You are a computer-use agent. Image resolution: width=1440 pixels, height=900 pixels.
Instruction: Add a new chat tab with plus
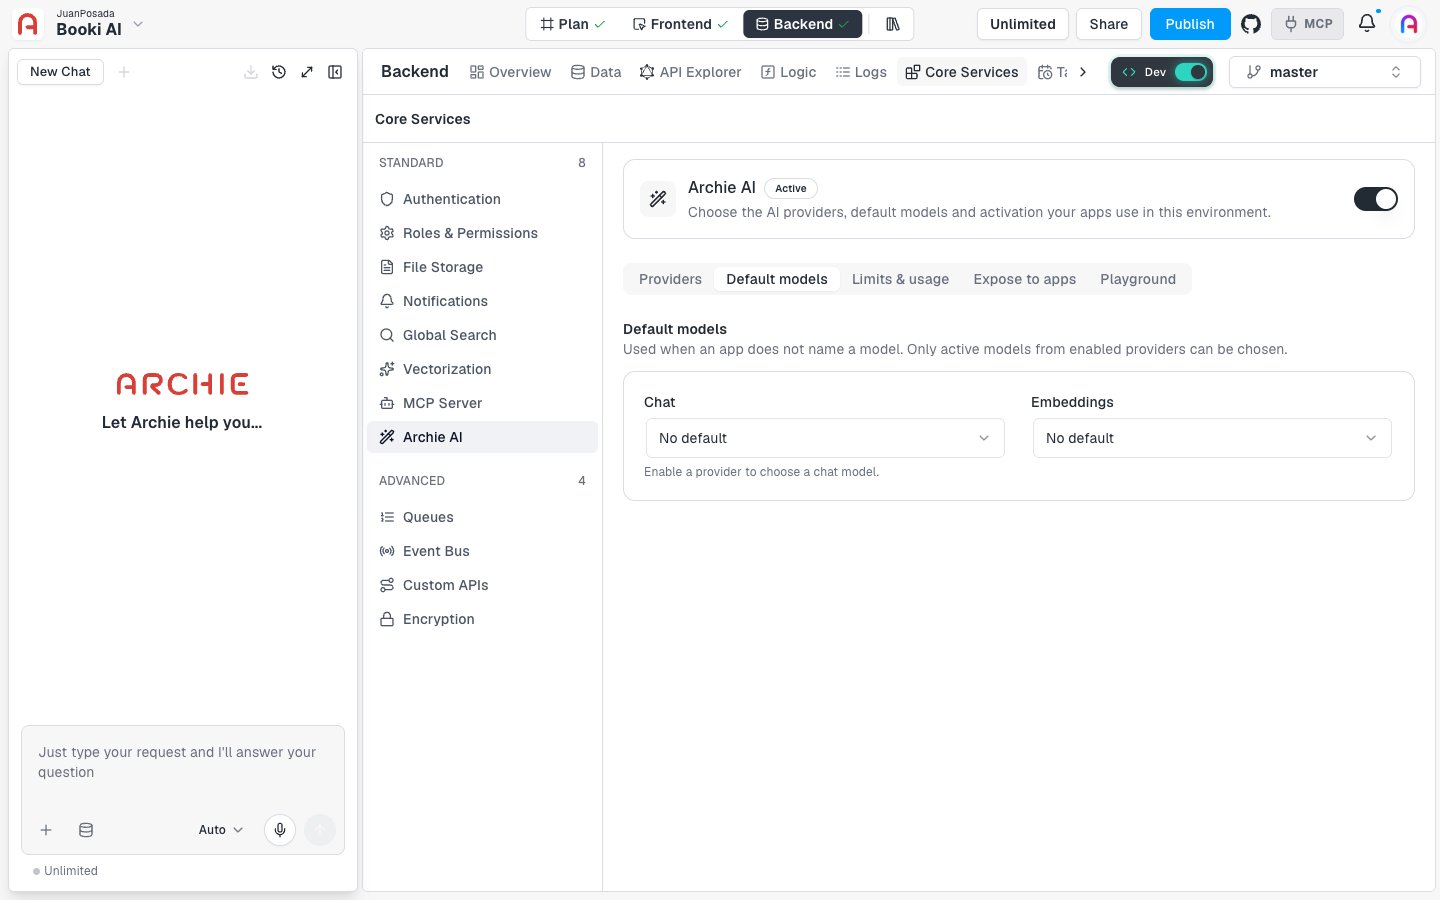(x=124, y=72)
